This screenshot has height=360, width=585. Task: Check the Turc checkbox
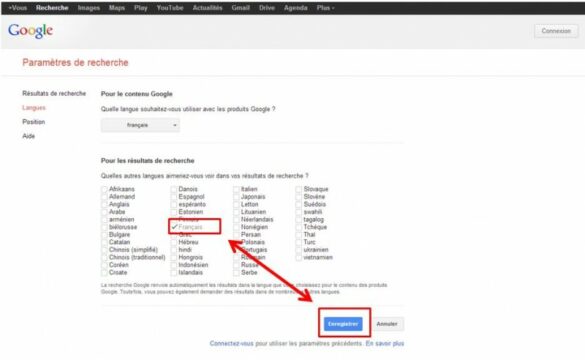pos(298,242)
